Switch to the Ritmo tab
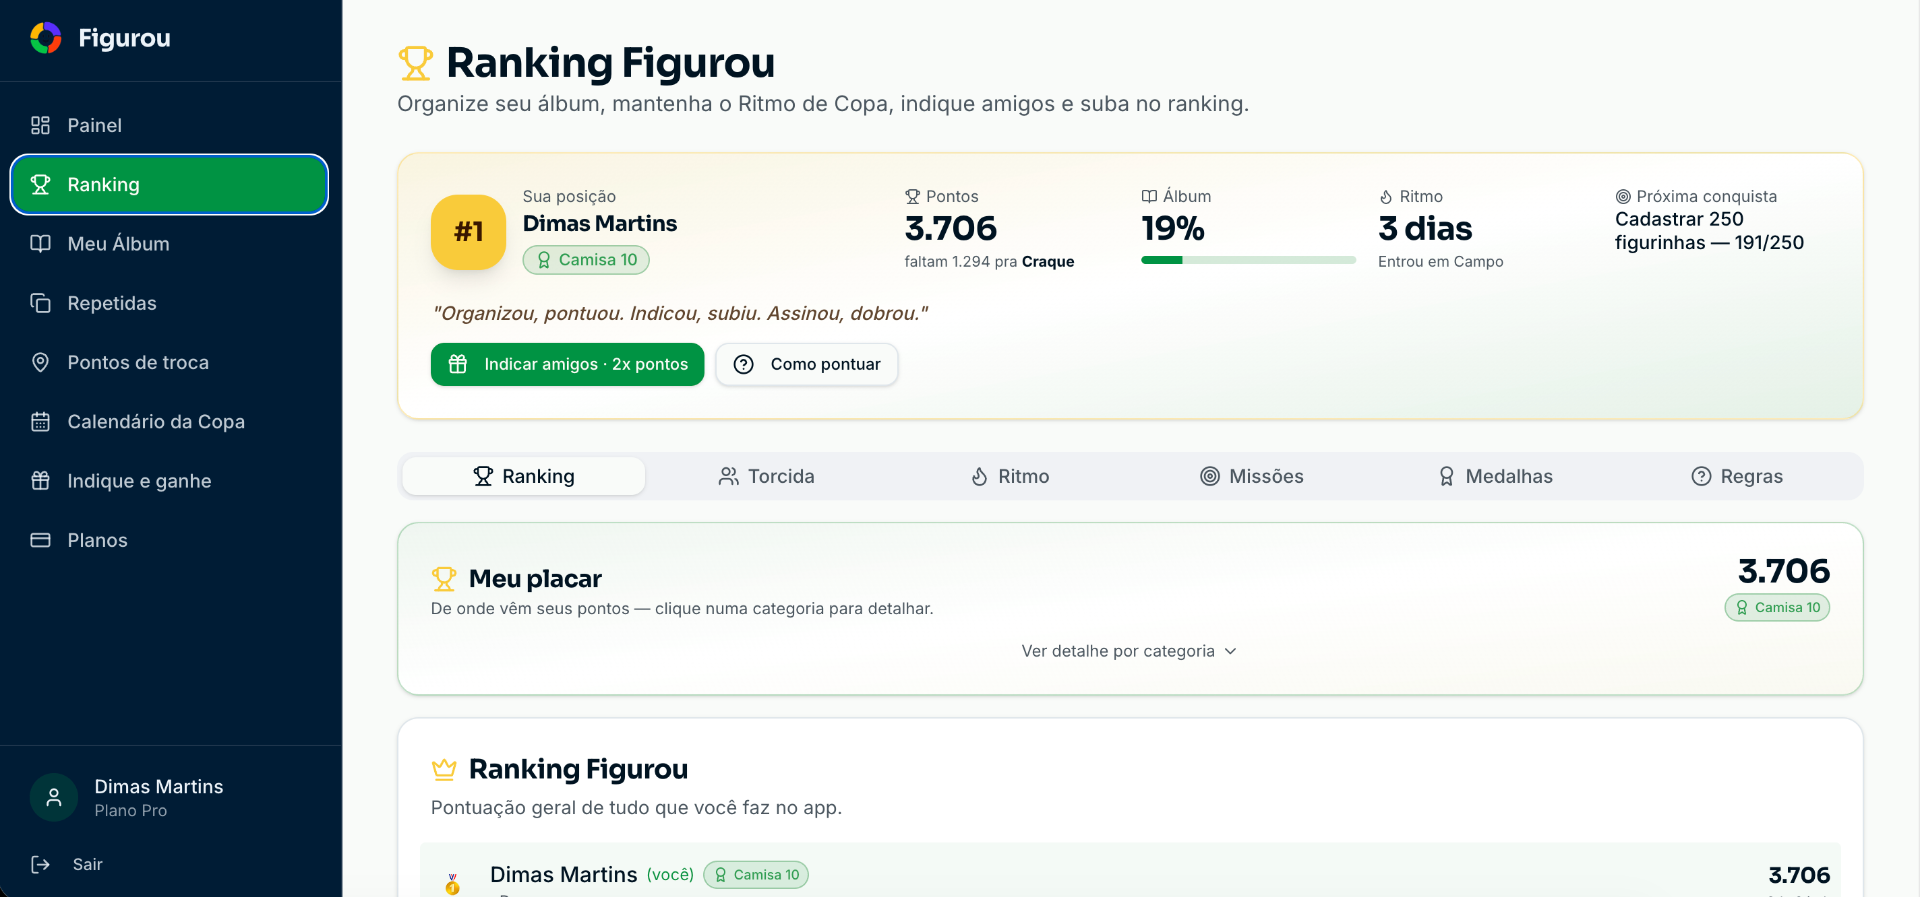The image size is (1920, 897). tap(1010, 476)
